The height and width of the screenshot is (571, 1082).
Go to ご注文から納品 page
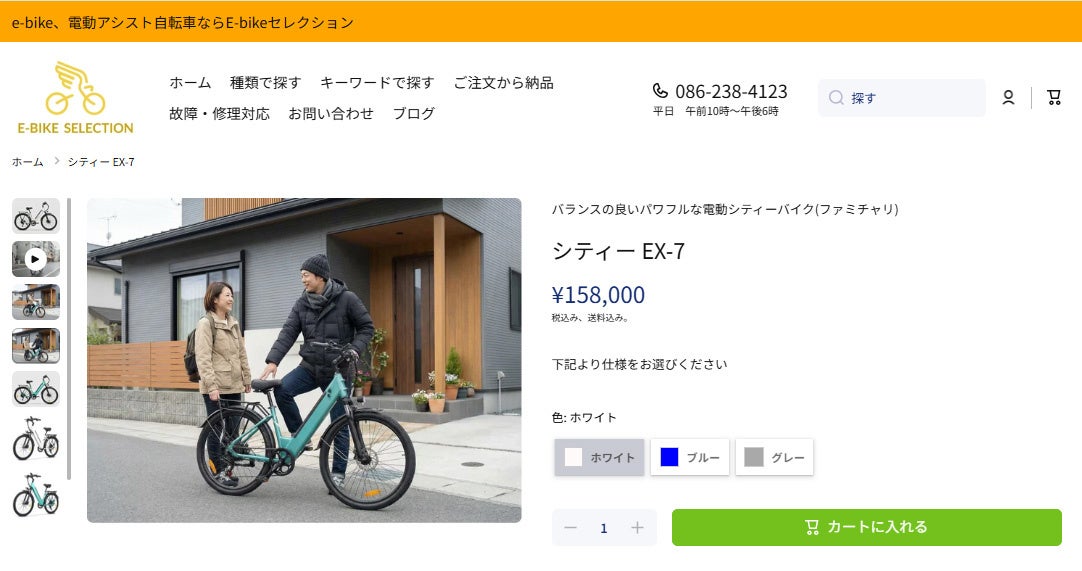(x=503, y=82)
